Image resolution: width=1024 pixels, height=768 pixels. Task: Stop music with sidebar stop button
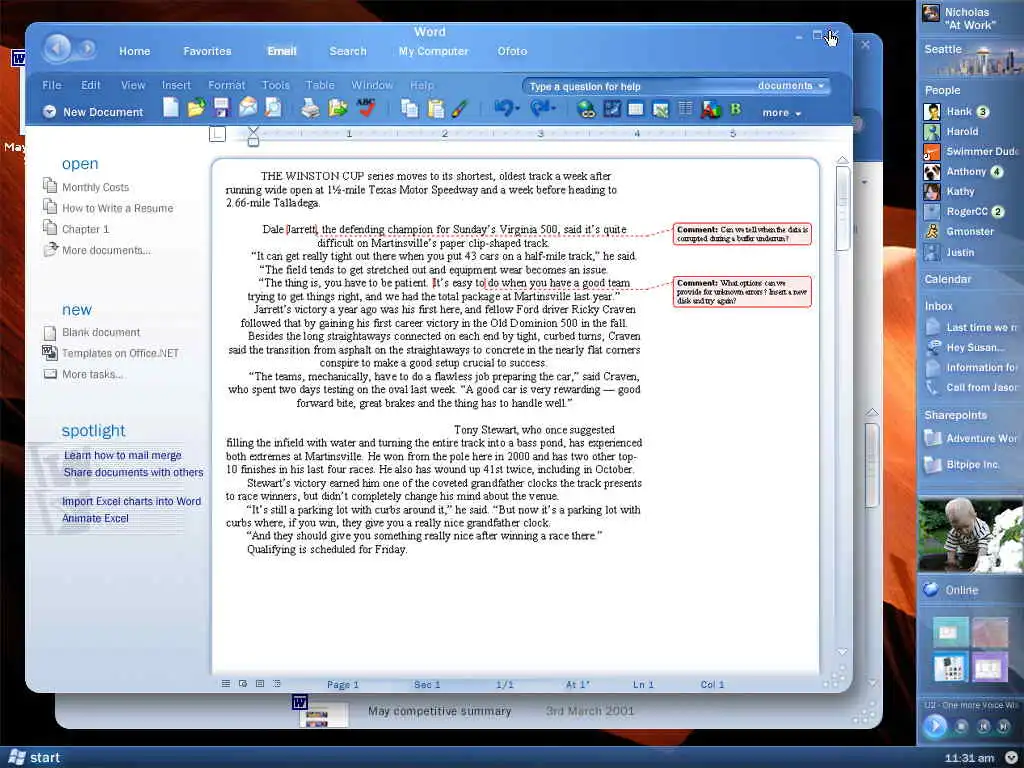(x=961, y=726)
